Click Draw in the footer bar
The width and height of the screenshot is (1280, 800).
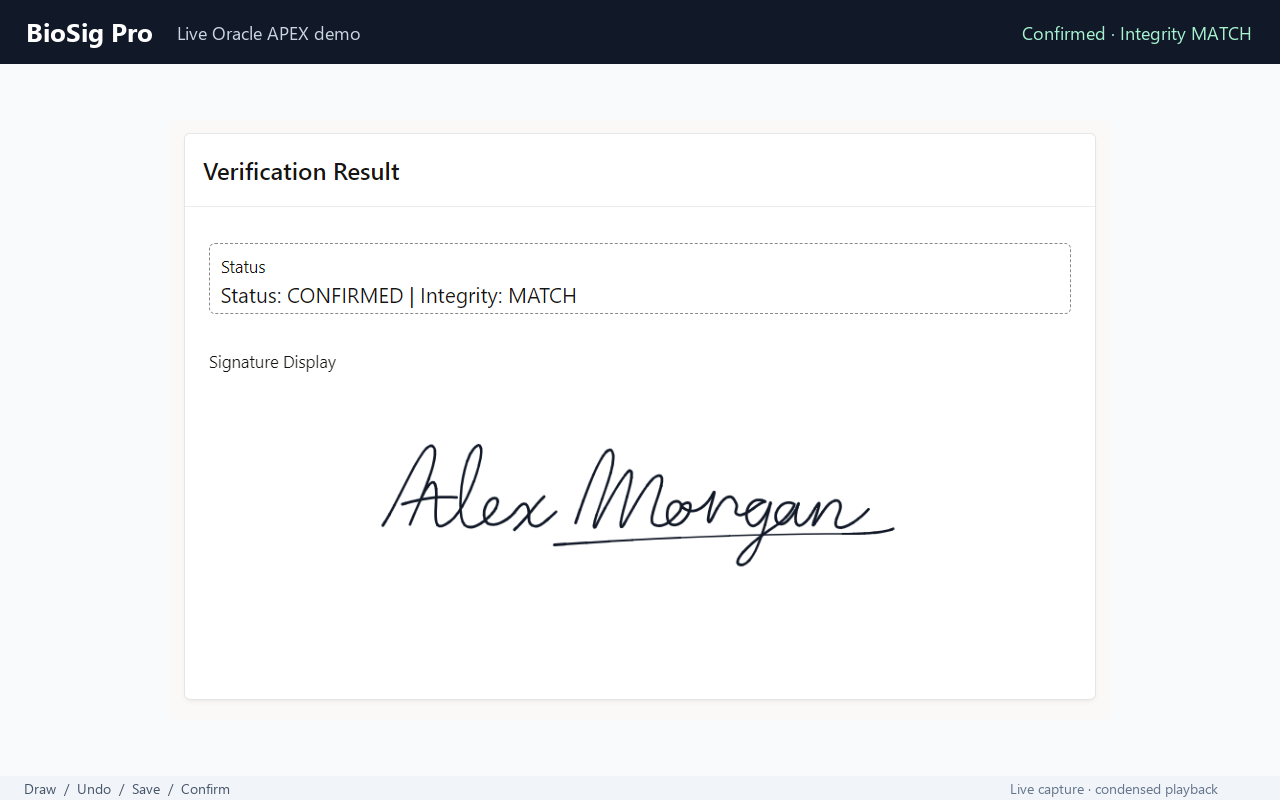(x=40, y=789)
